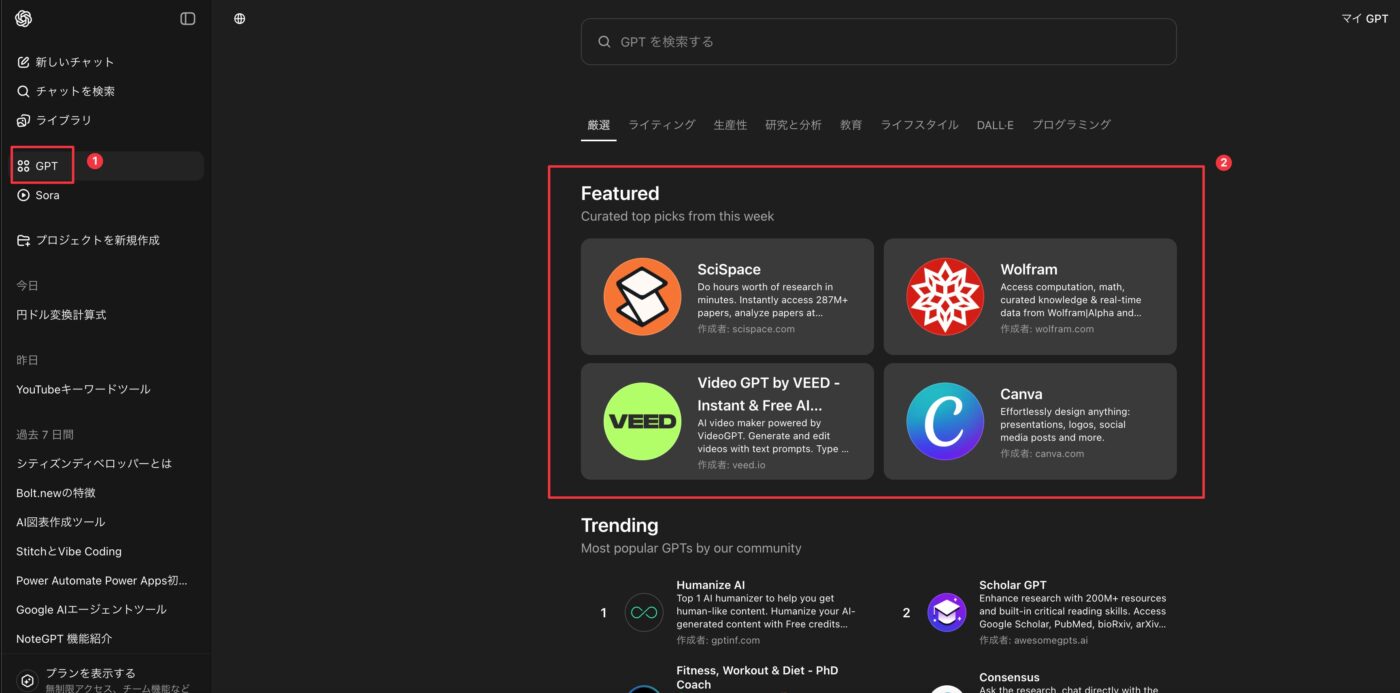Open the SciSpace title in Featured
Viewport: 1400px width, 693px height.
point(729,269)
